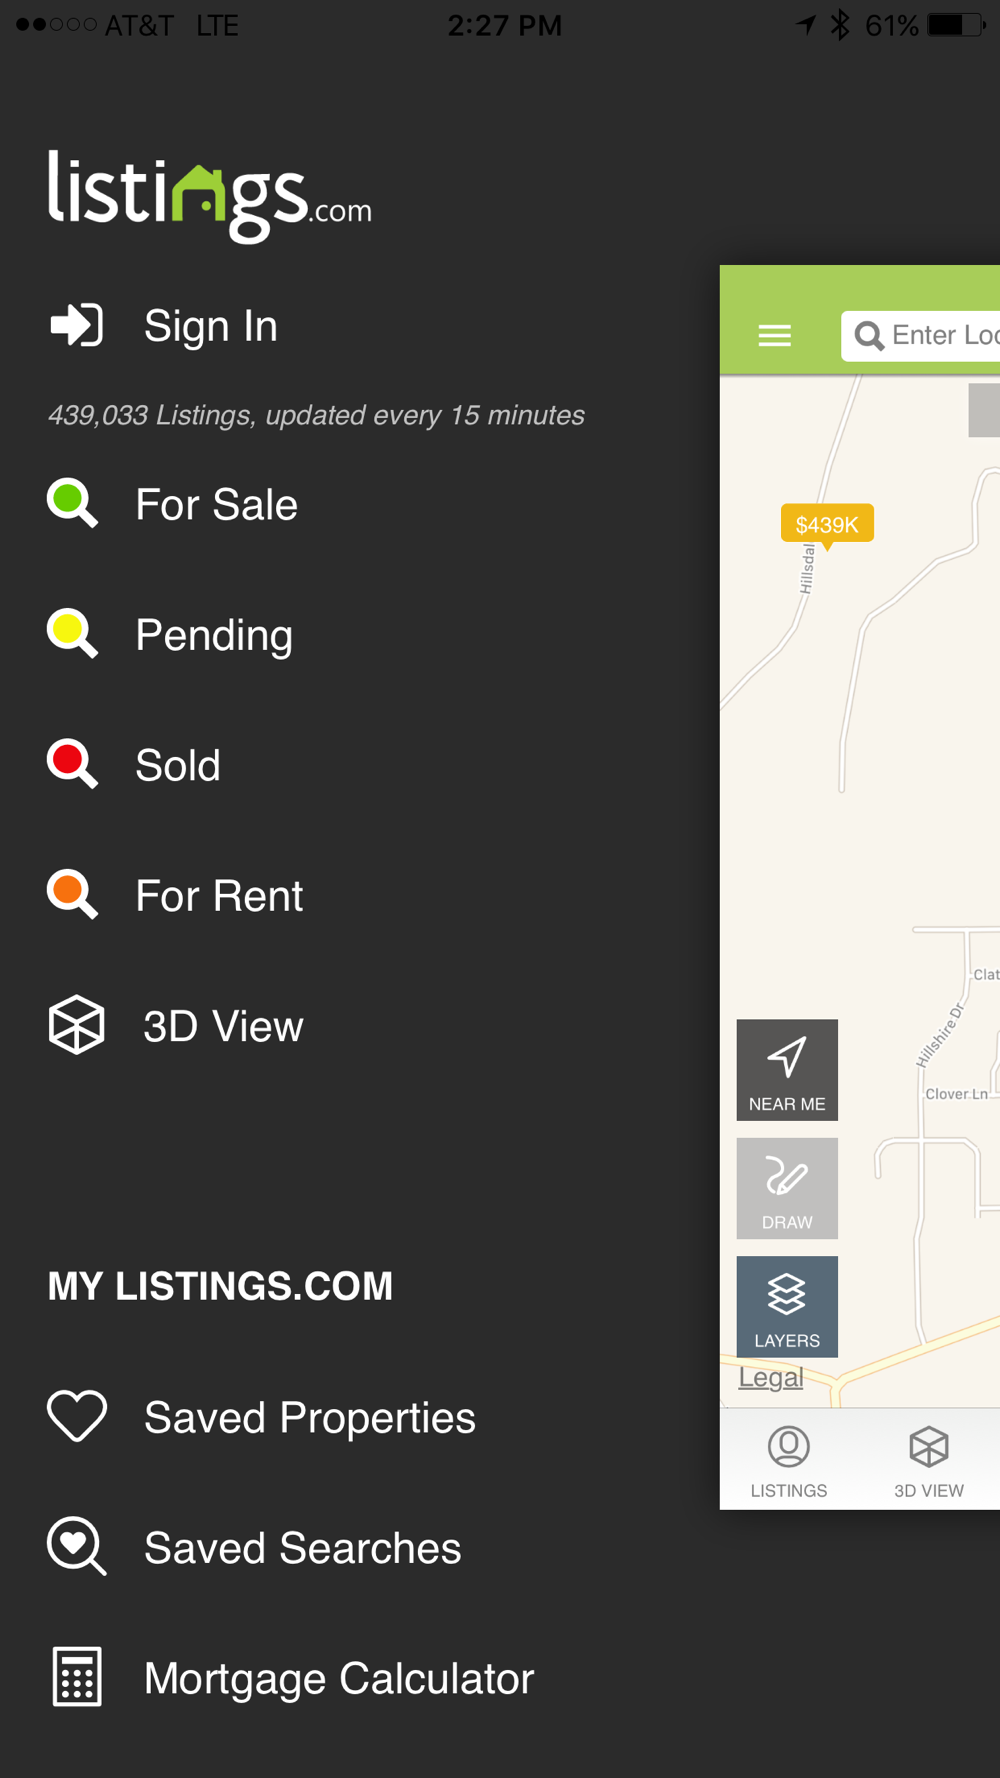
Task: Tap the listings.com logo
Action: [210, 196]
